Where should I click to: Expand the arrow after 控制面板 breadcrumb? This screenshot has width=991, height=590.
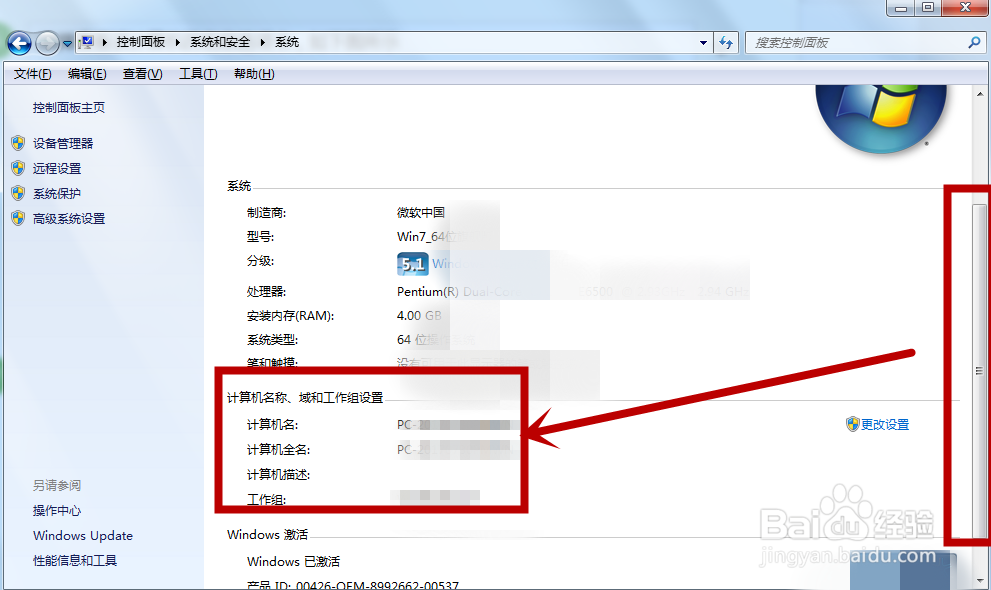point(178,42)
